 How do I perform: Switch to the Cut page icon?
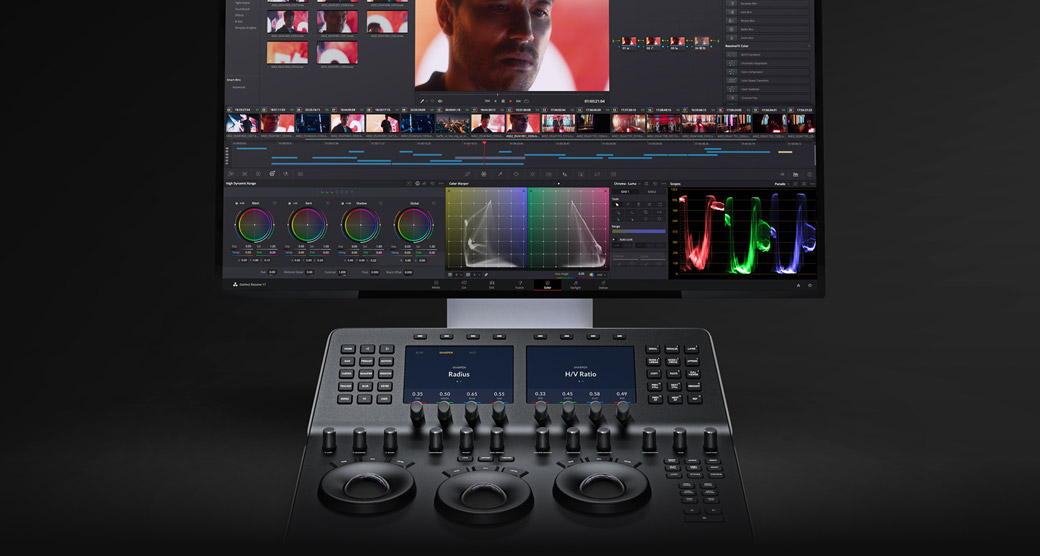click(x=464, y=284)
